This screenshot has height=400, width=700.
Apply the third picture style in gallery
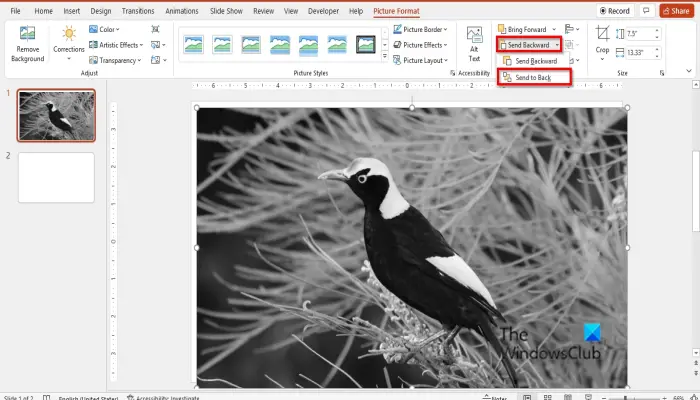[250, 45]
